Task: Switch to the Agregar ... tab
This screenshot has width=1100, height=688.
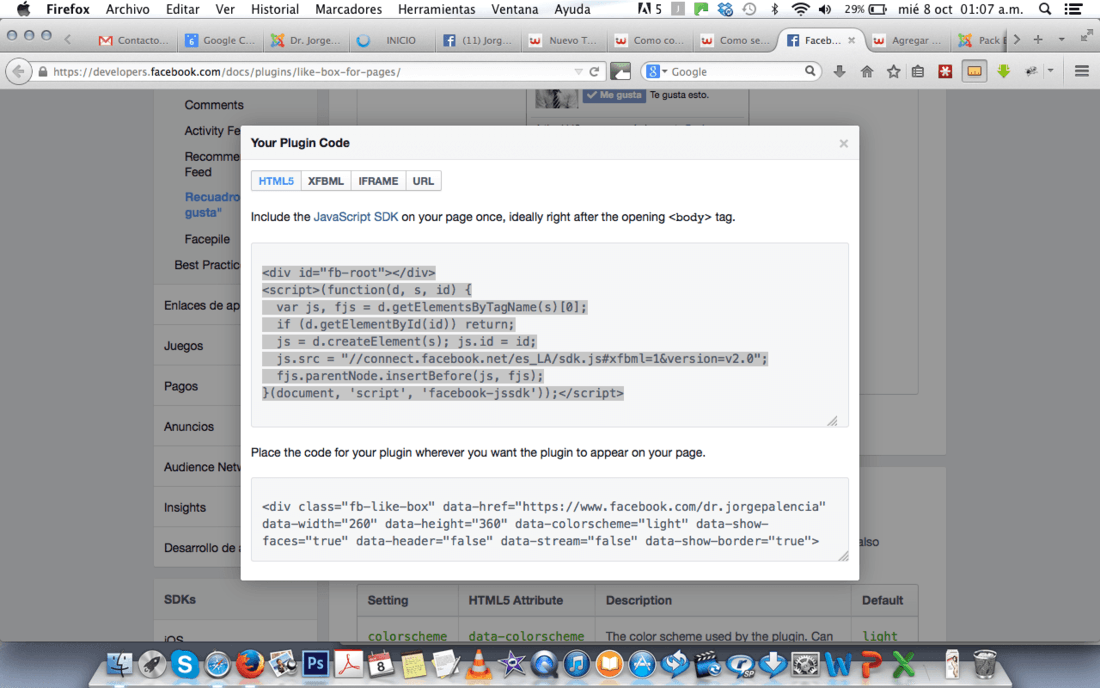Action: coord(907,41)
